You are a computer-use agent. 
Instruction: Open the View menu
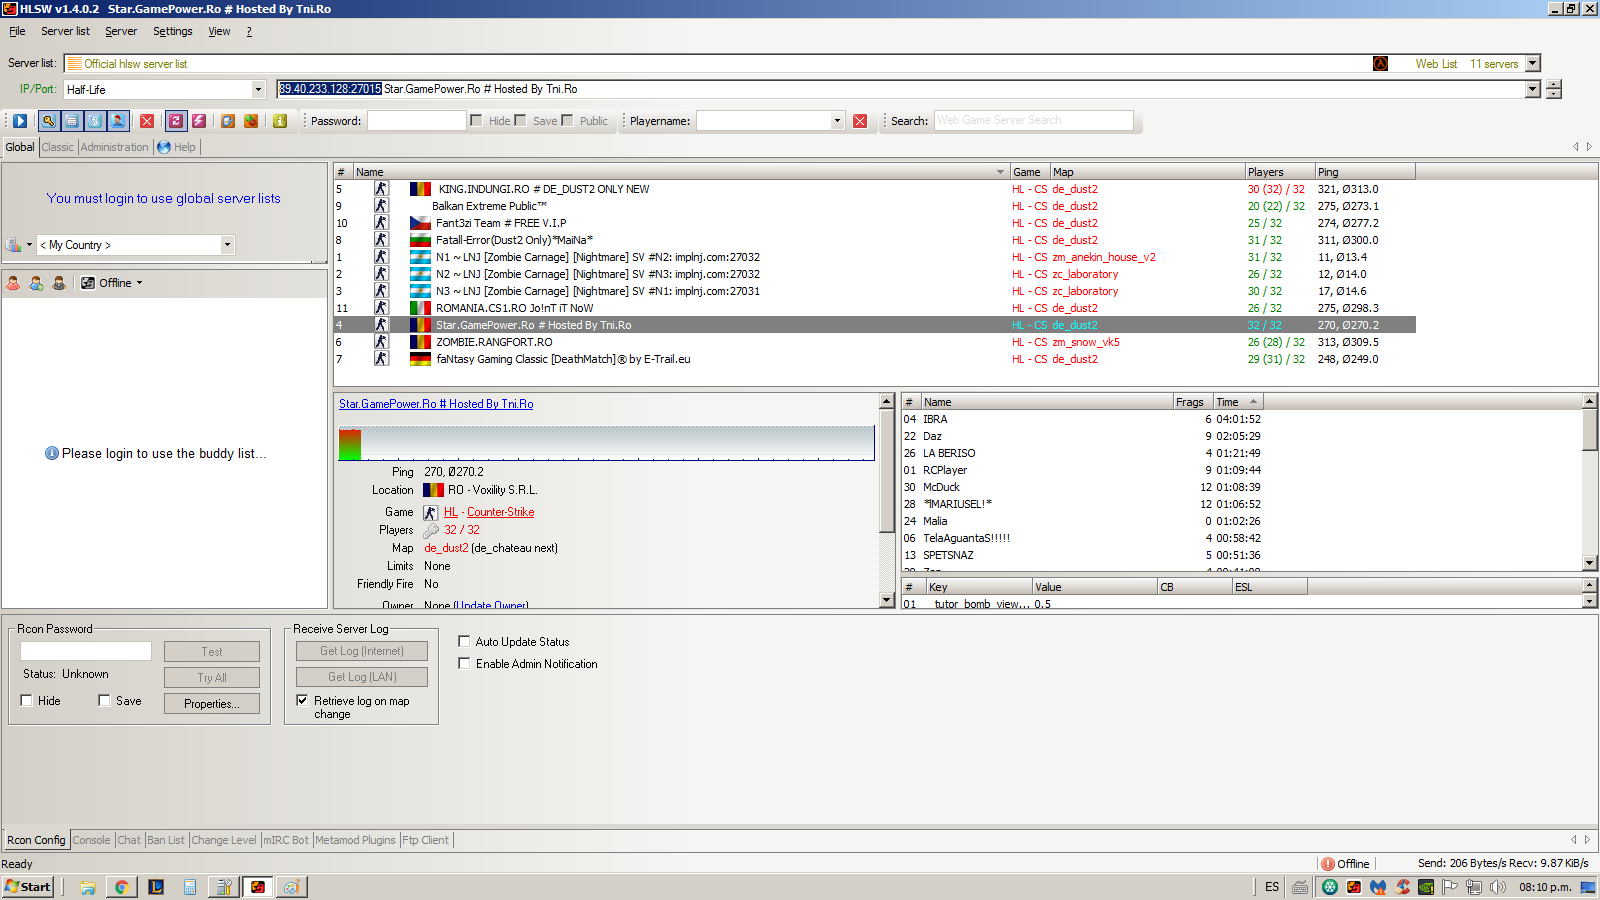219,31
